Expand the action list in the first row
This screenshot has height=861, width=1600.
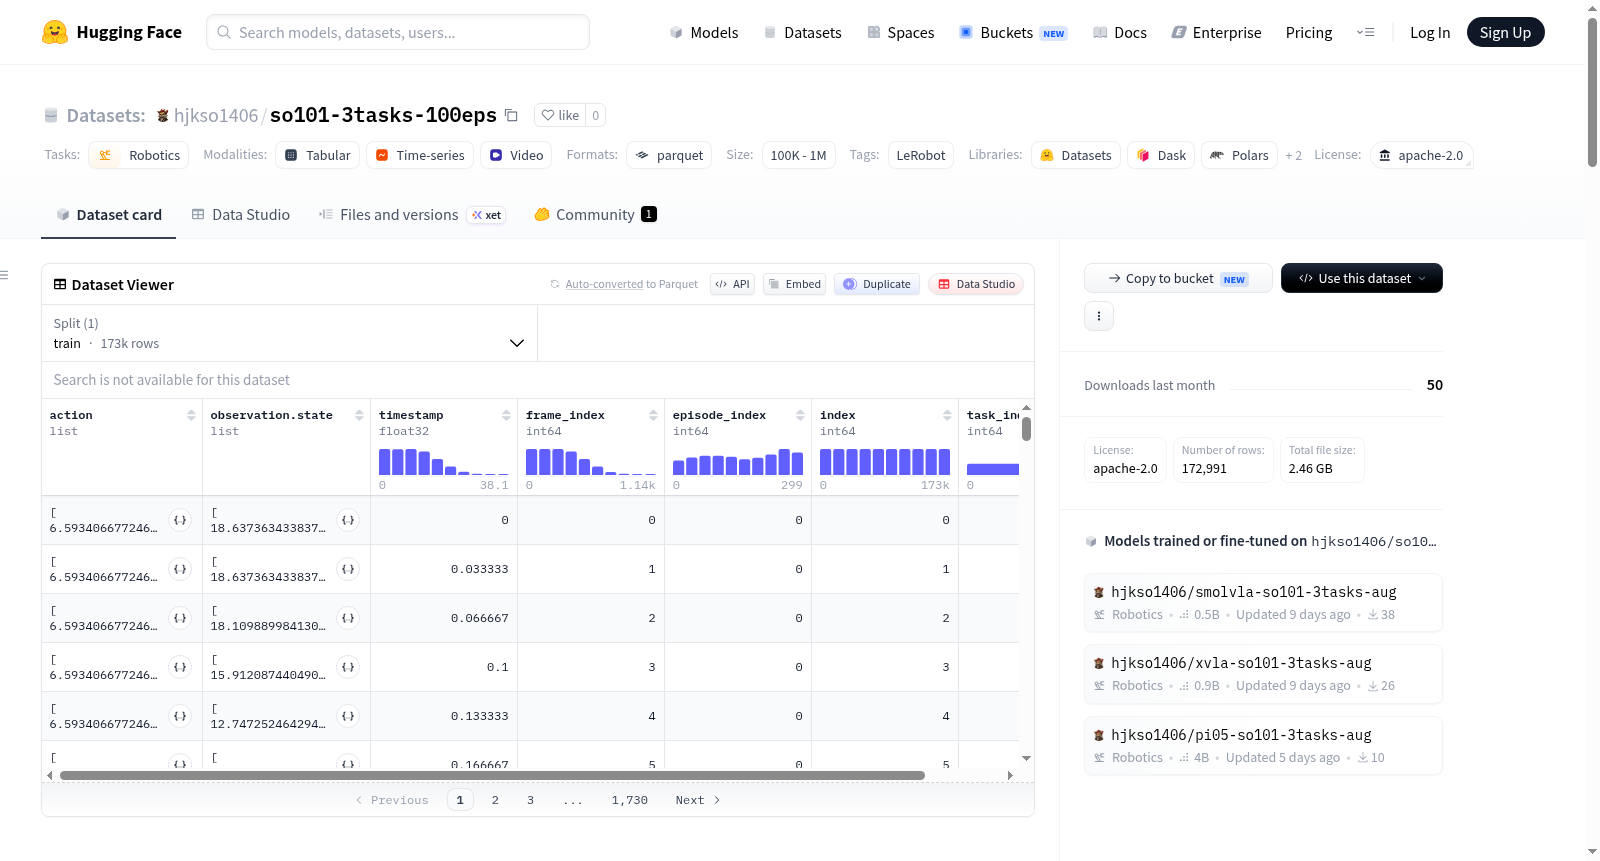[180, 520]
